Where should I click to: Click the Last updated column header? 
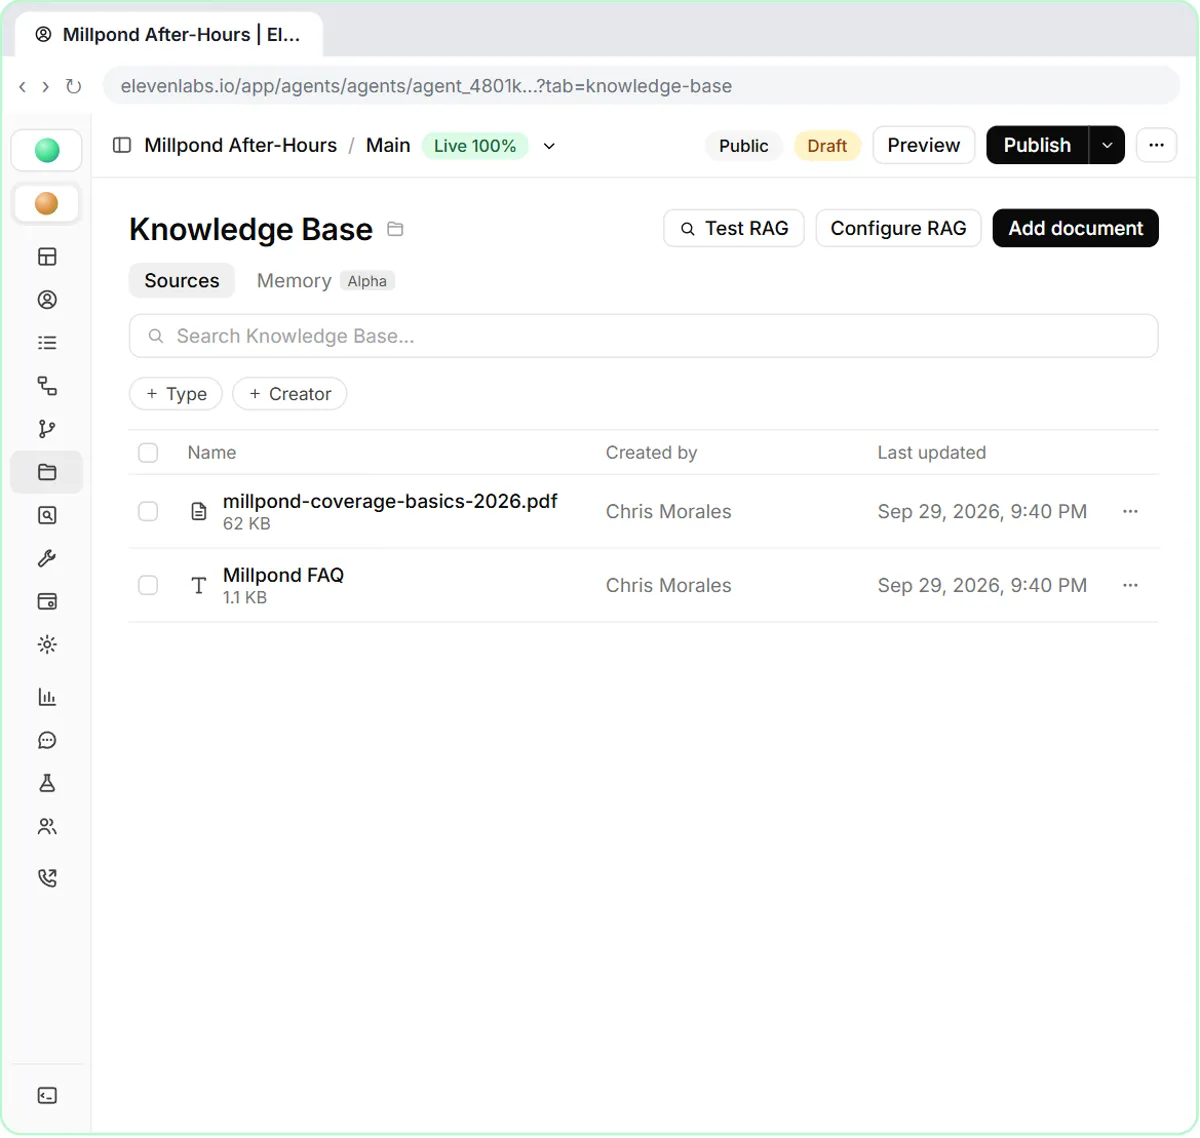(x=932, y=453)
